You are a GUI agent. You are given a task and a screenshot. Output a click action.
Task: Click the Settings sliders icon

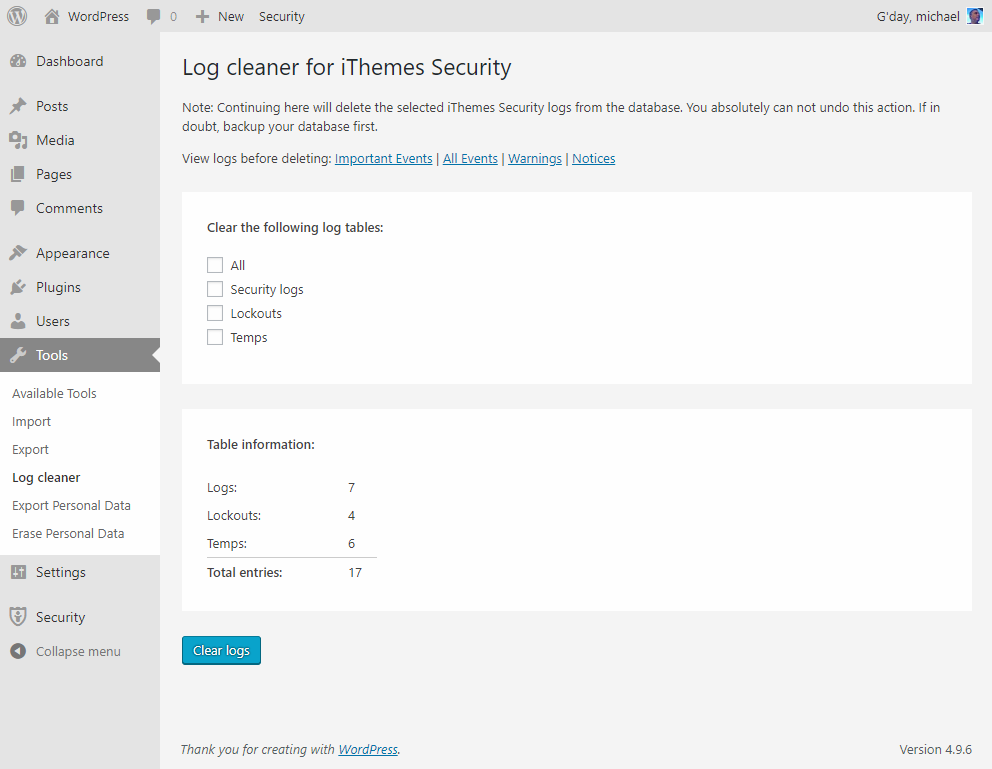(x=18, y=572)
